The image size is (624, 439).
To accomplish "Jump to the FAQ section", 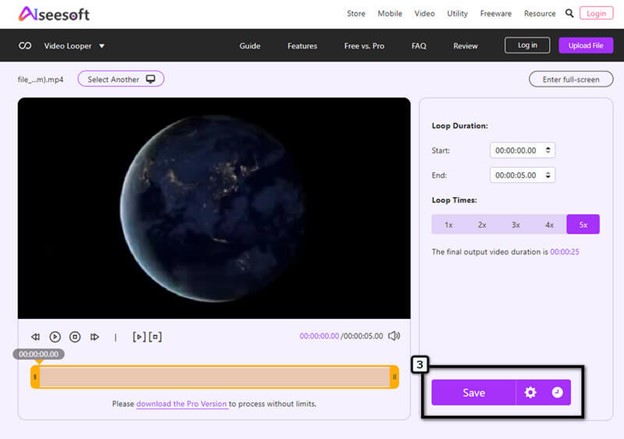I will click(x=419, y=46).
